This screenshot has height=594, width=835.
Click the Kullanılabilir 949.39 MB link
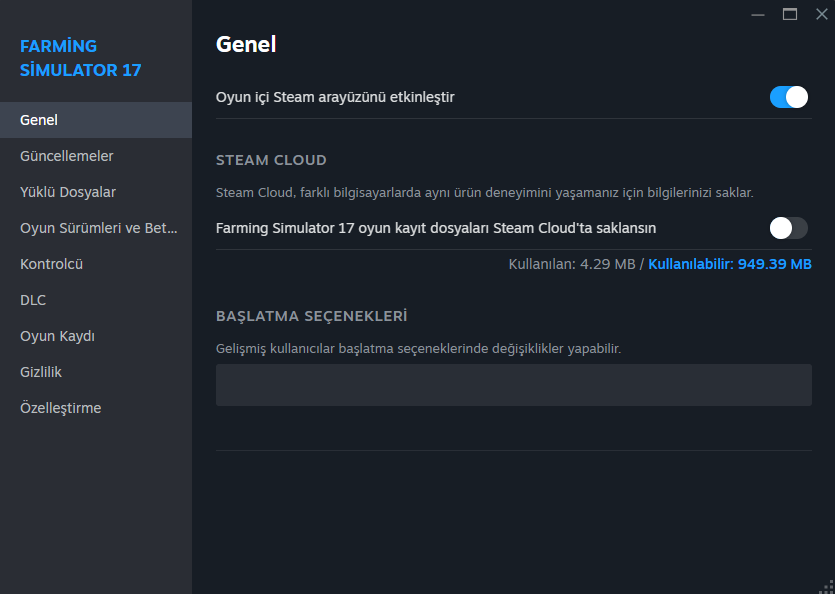[x=730, y=264]
